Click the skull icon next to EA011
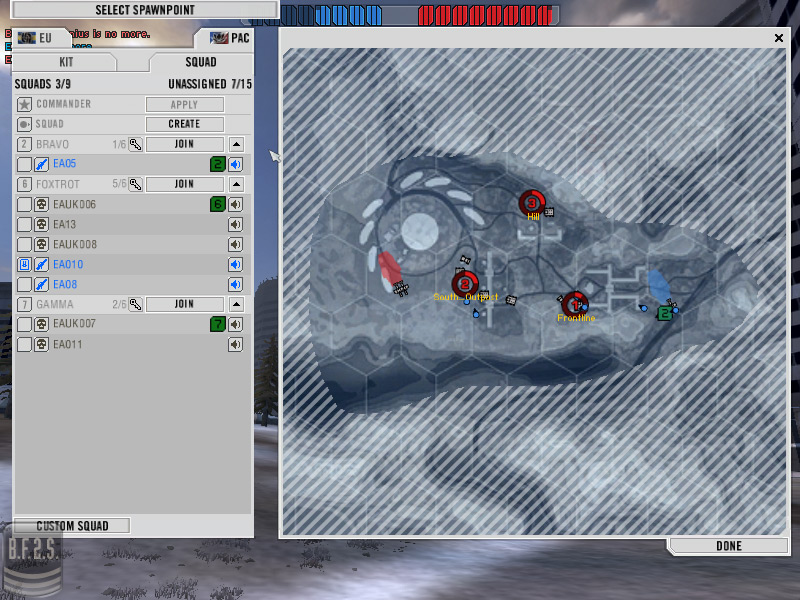This screenshot has height=600, width=800. tap(41, 344)
